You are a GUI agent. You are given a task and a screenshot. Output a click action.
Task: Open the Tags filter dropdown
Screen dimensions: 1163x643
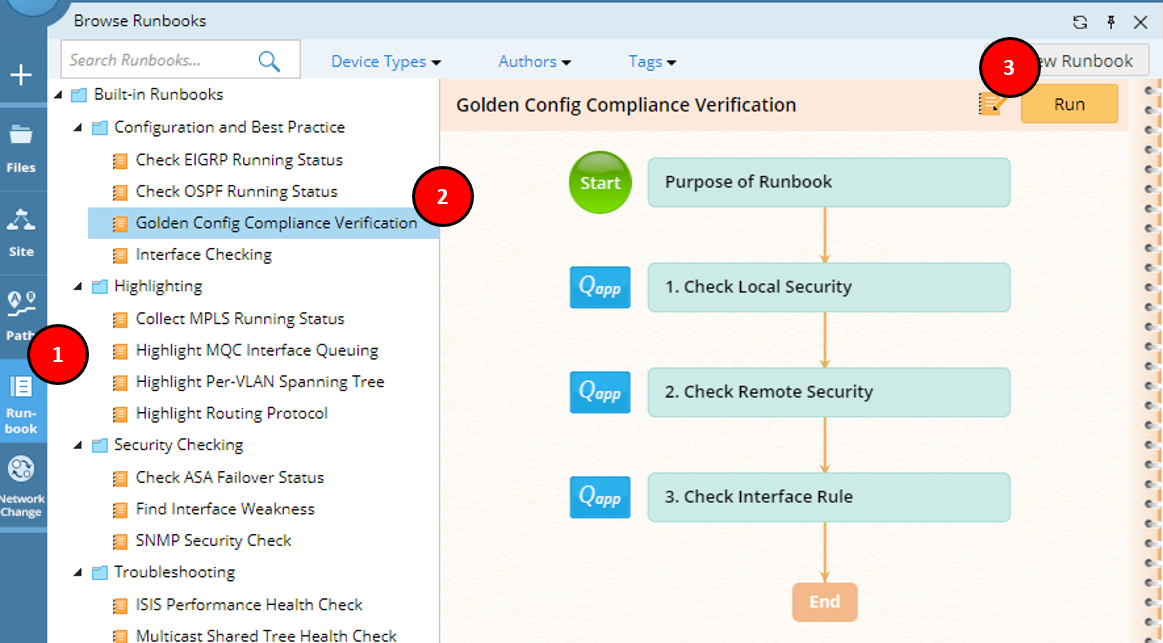(x=652, y=62)
